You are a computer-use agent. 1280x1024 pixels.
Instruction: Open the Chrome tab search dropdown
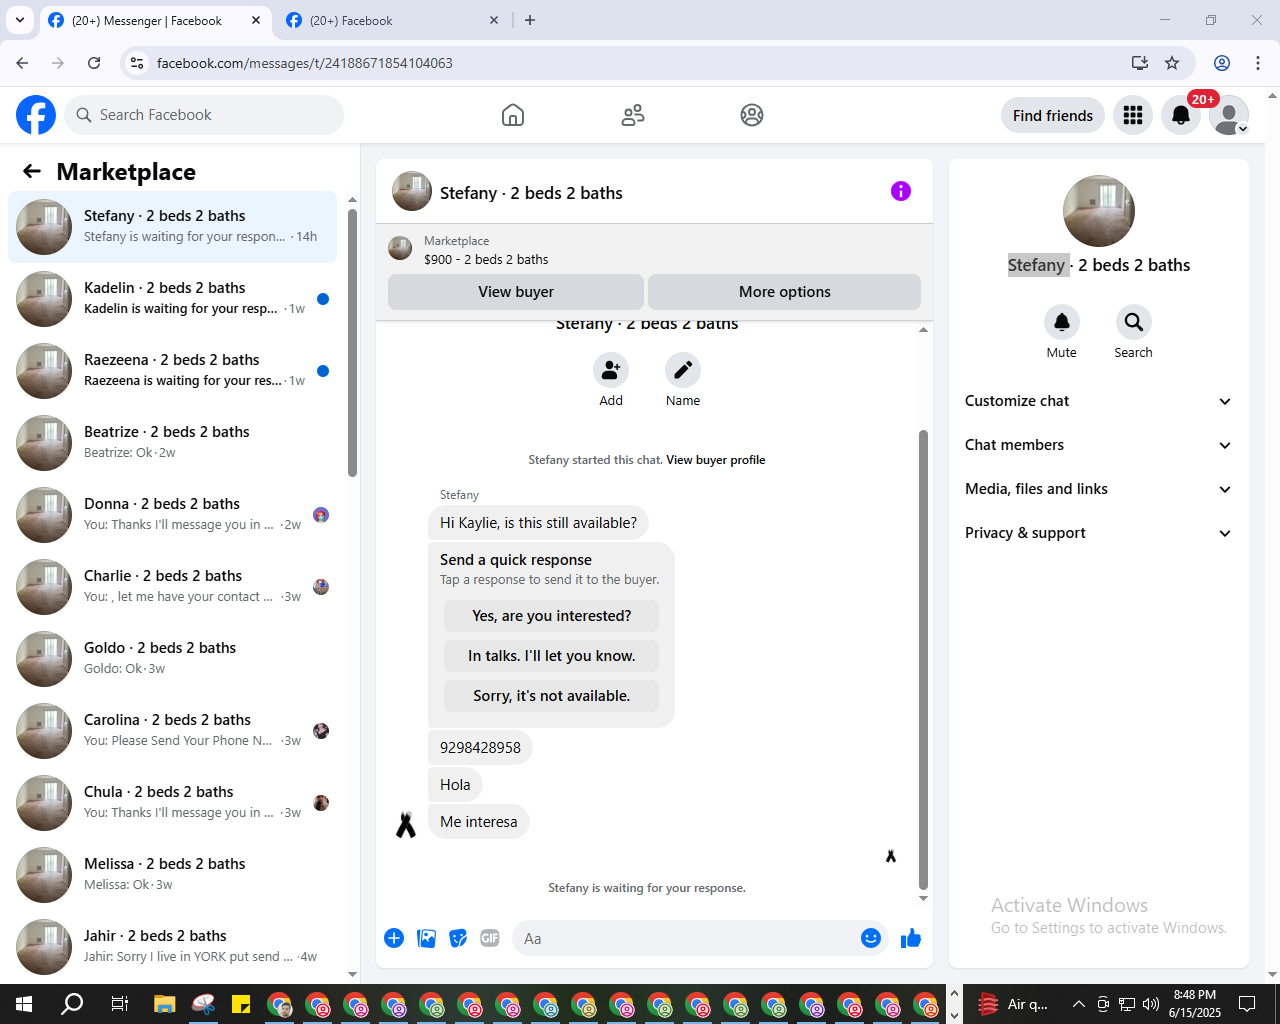point(20,20)
